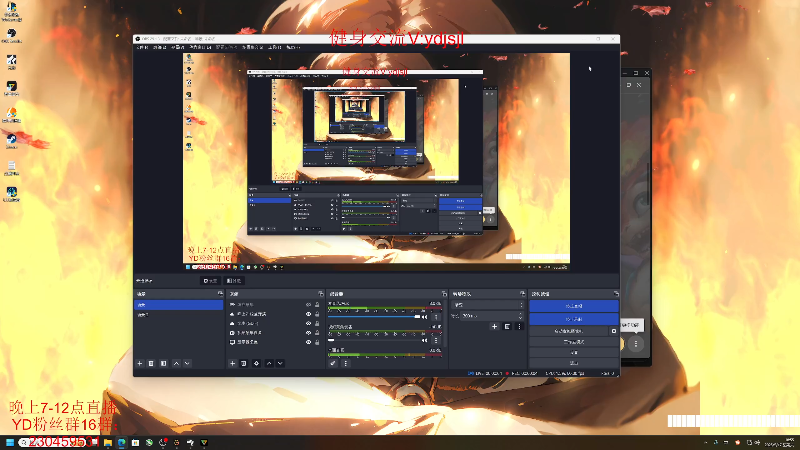Increase transition duration with the up arrow
Image resolution: width=800 pixels, height=450 pixels.
point(520,314)
